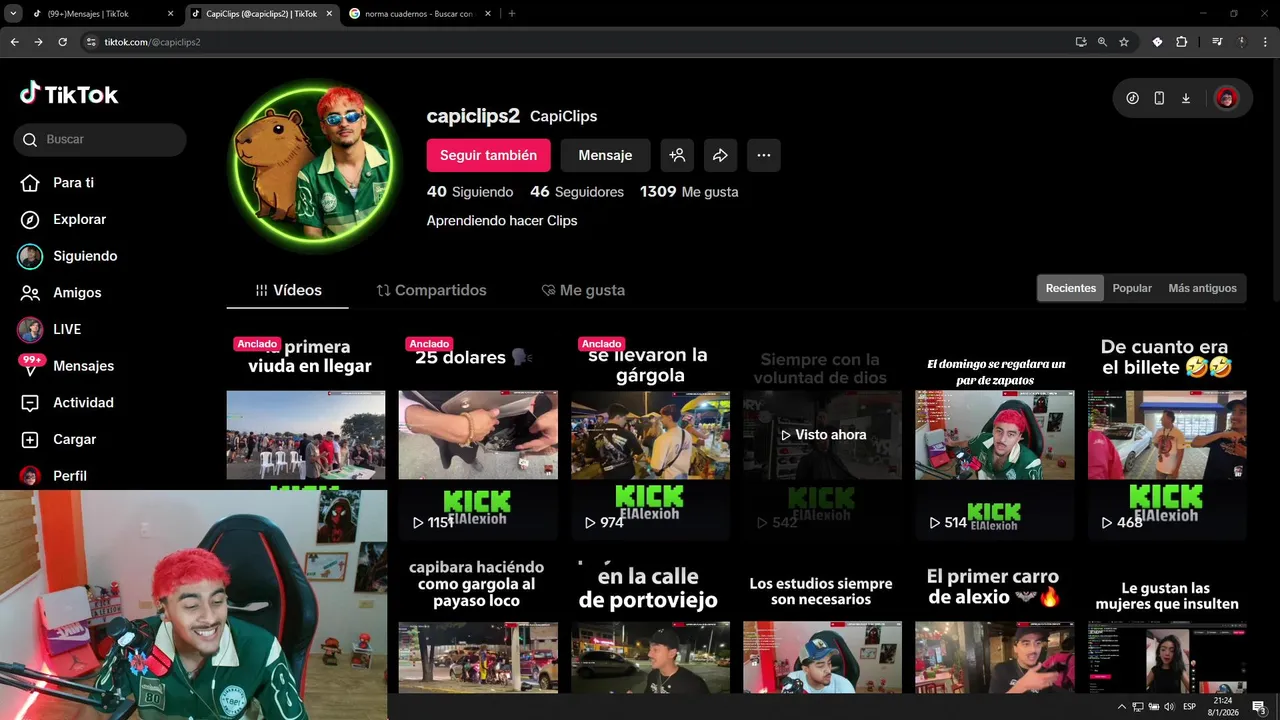Viewport: 1280px width, 720px height.
Task: Open the tab search dropdown arrow
Action: (x=13, y=14)
